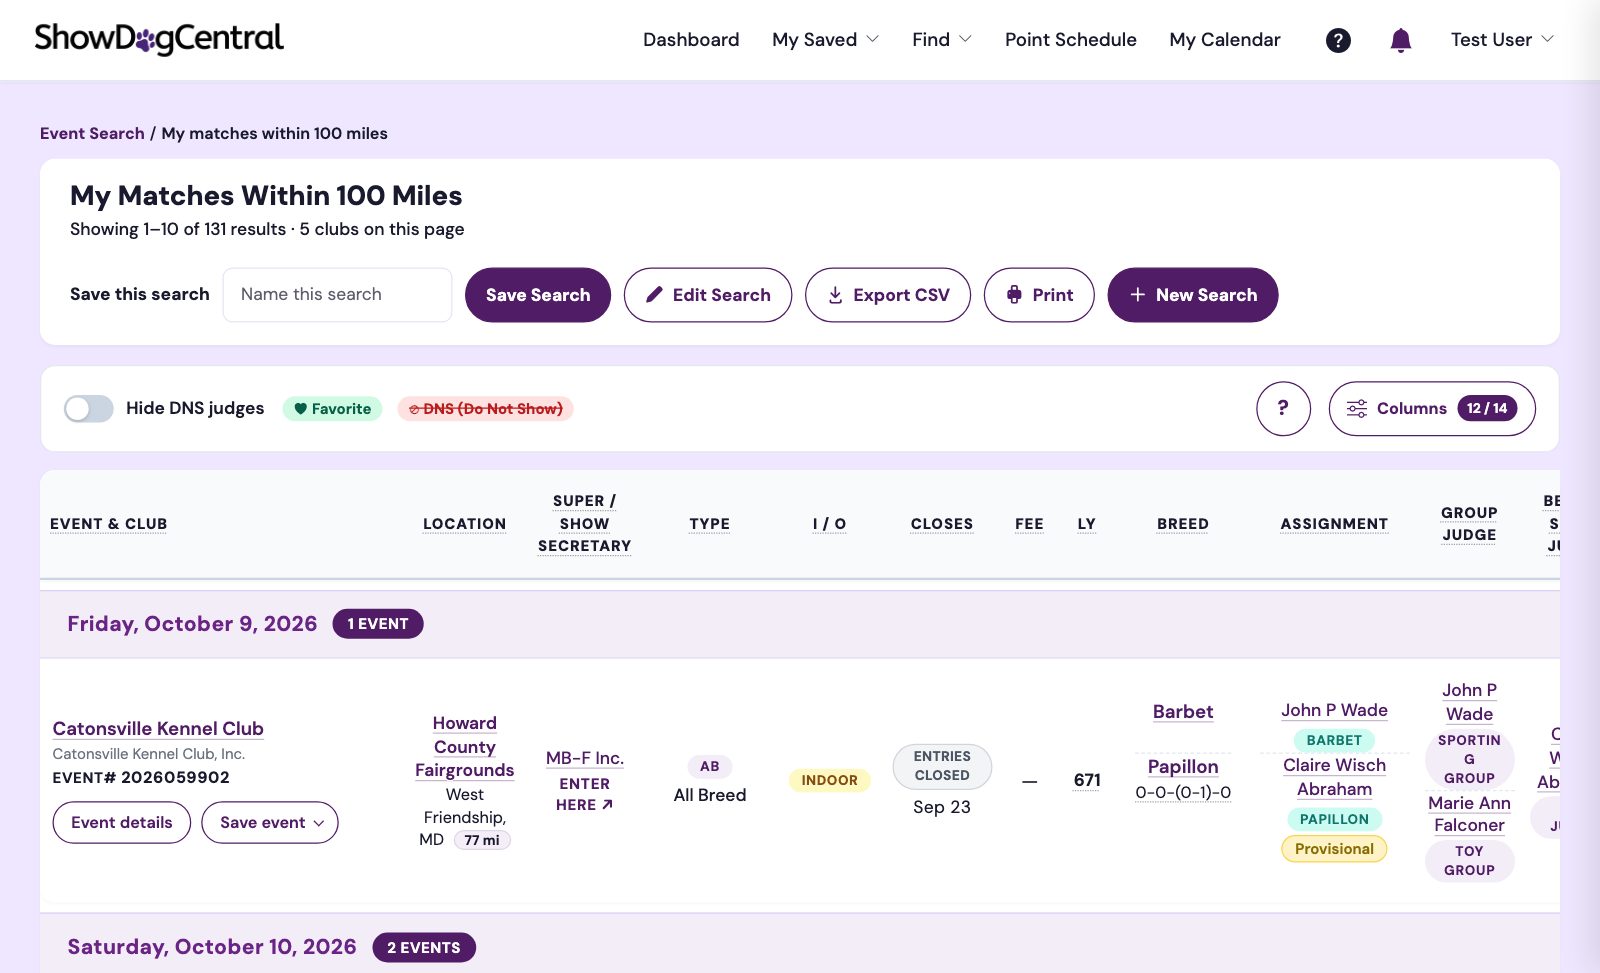This screenshot has width=1600, height=973.
Task: Click the 1 EVENT count badge
Action: pyautogui.click(x=377, y=624)
